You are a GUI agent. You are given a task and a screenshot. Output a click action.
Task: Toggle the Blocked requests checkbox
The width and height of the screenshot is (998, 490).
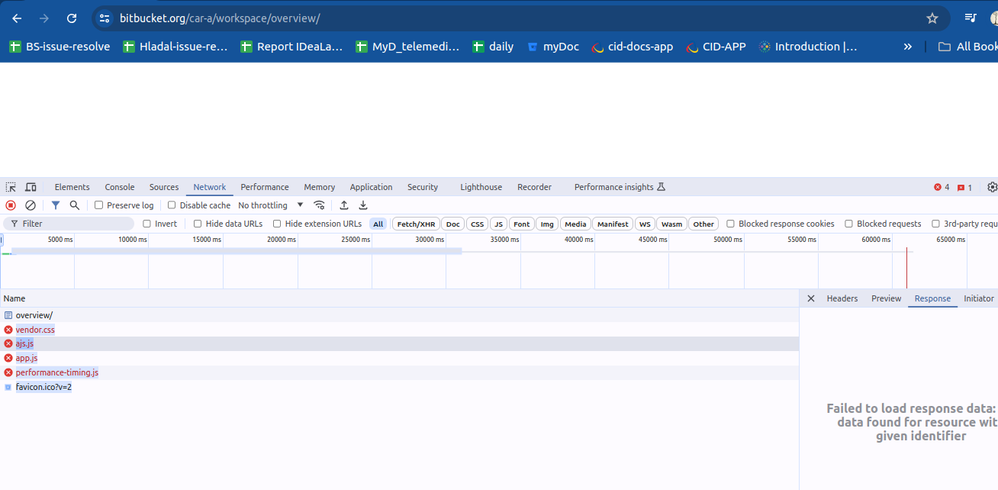click(x=848, y=224)
